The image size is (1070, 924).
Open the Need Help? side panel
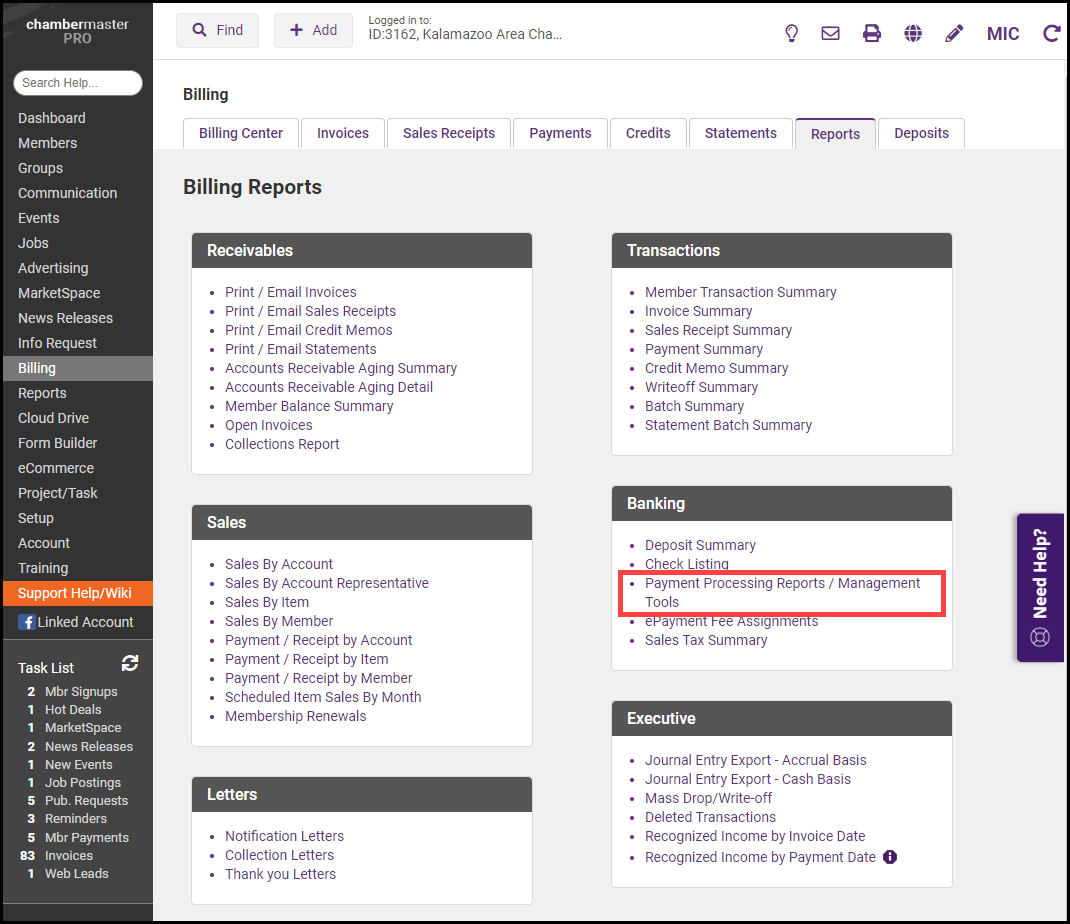tap(1040, 587)
